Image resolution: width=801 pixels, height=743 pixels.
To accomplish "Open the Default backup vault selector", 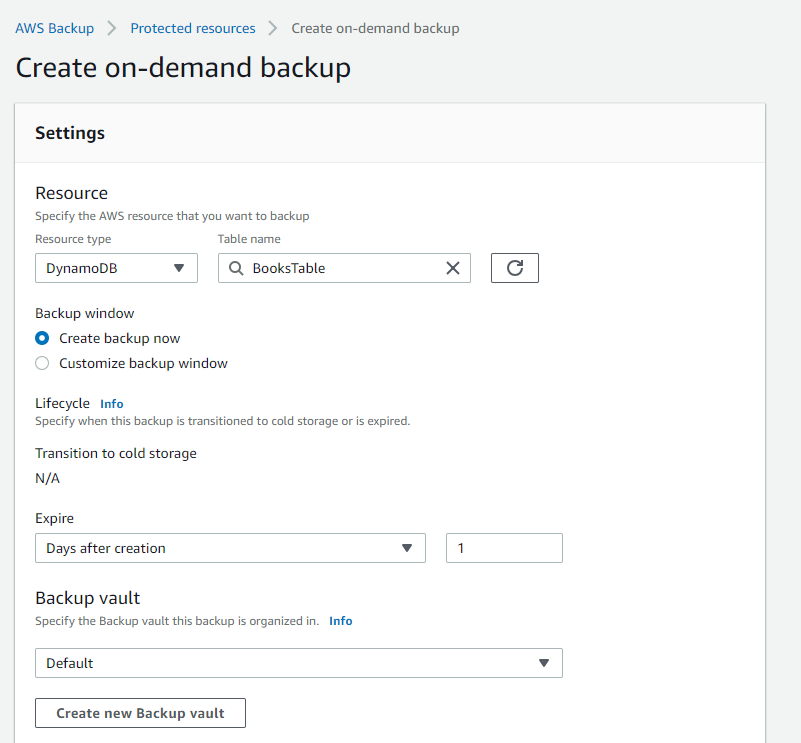I will [299, 662].
